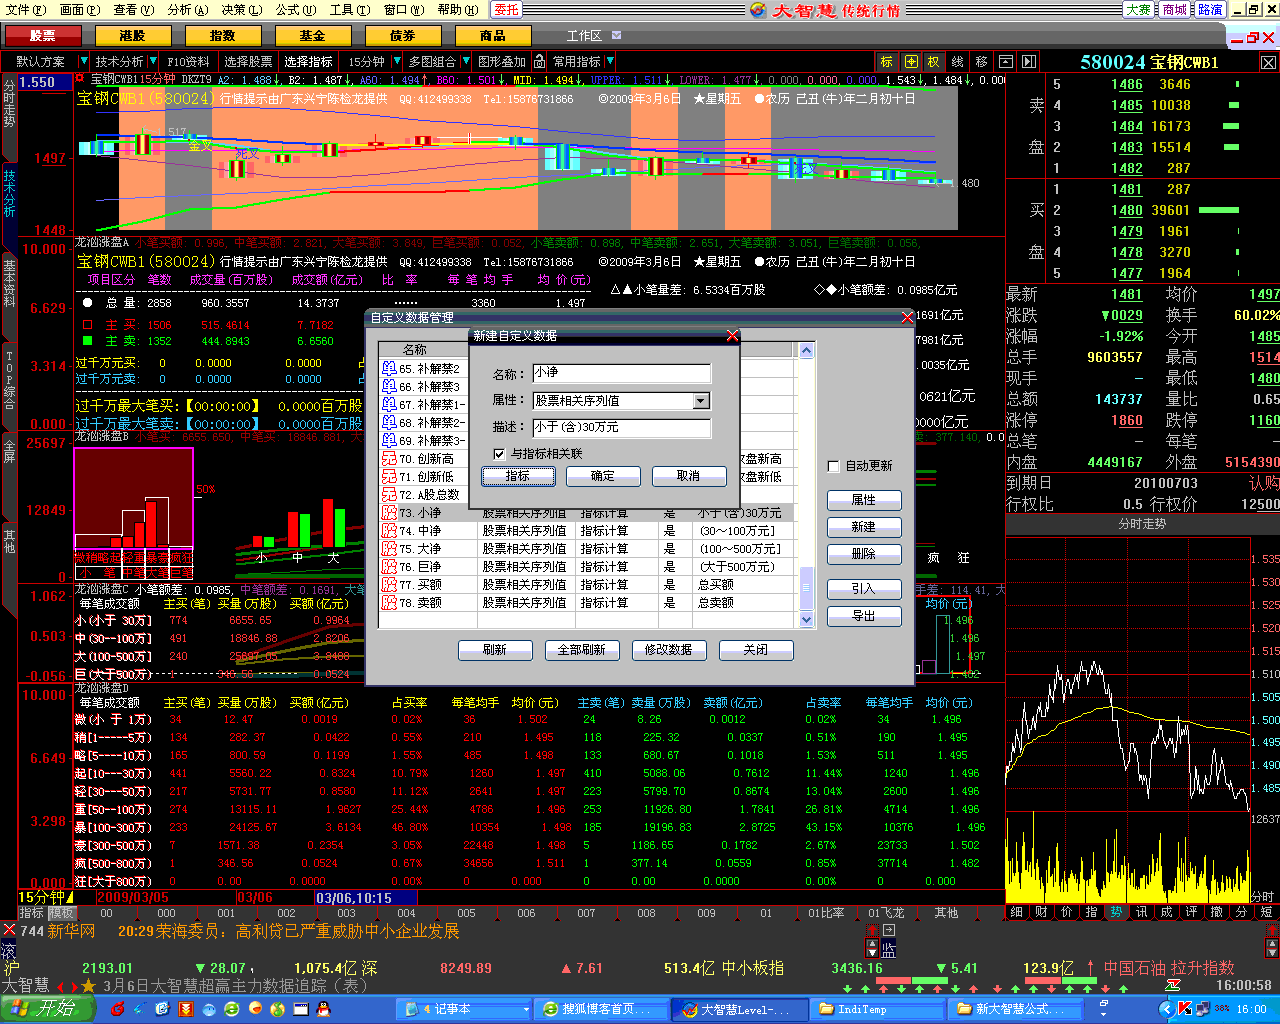Click the 势 tab icon under the mini chart

[x=1116, y=912]
